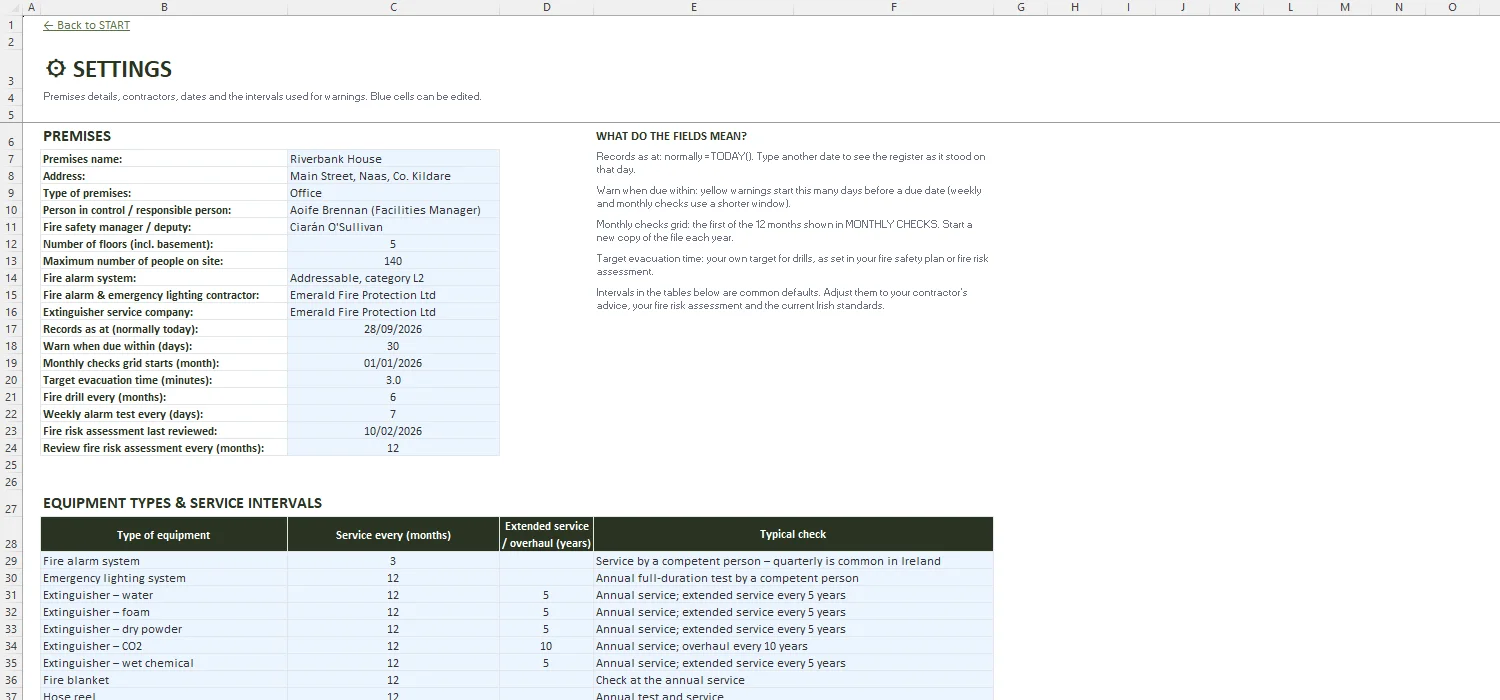The height and width of the screenshot is (700, 1500).
Task: Select column C header
Action: tap(393, 7)
